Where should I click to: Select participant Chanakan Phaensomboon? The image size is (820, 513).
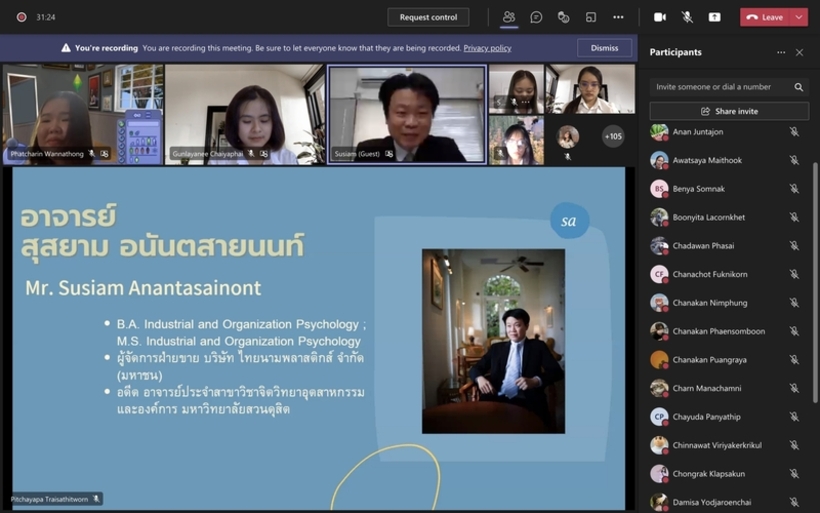[x=727, y=331]
